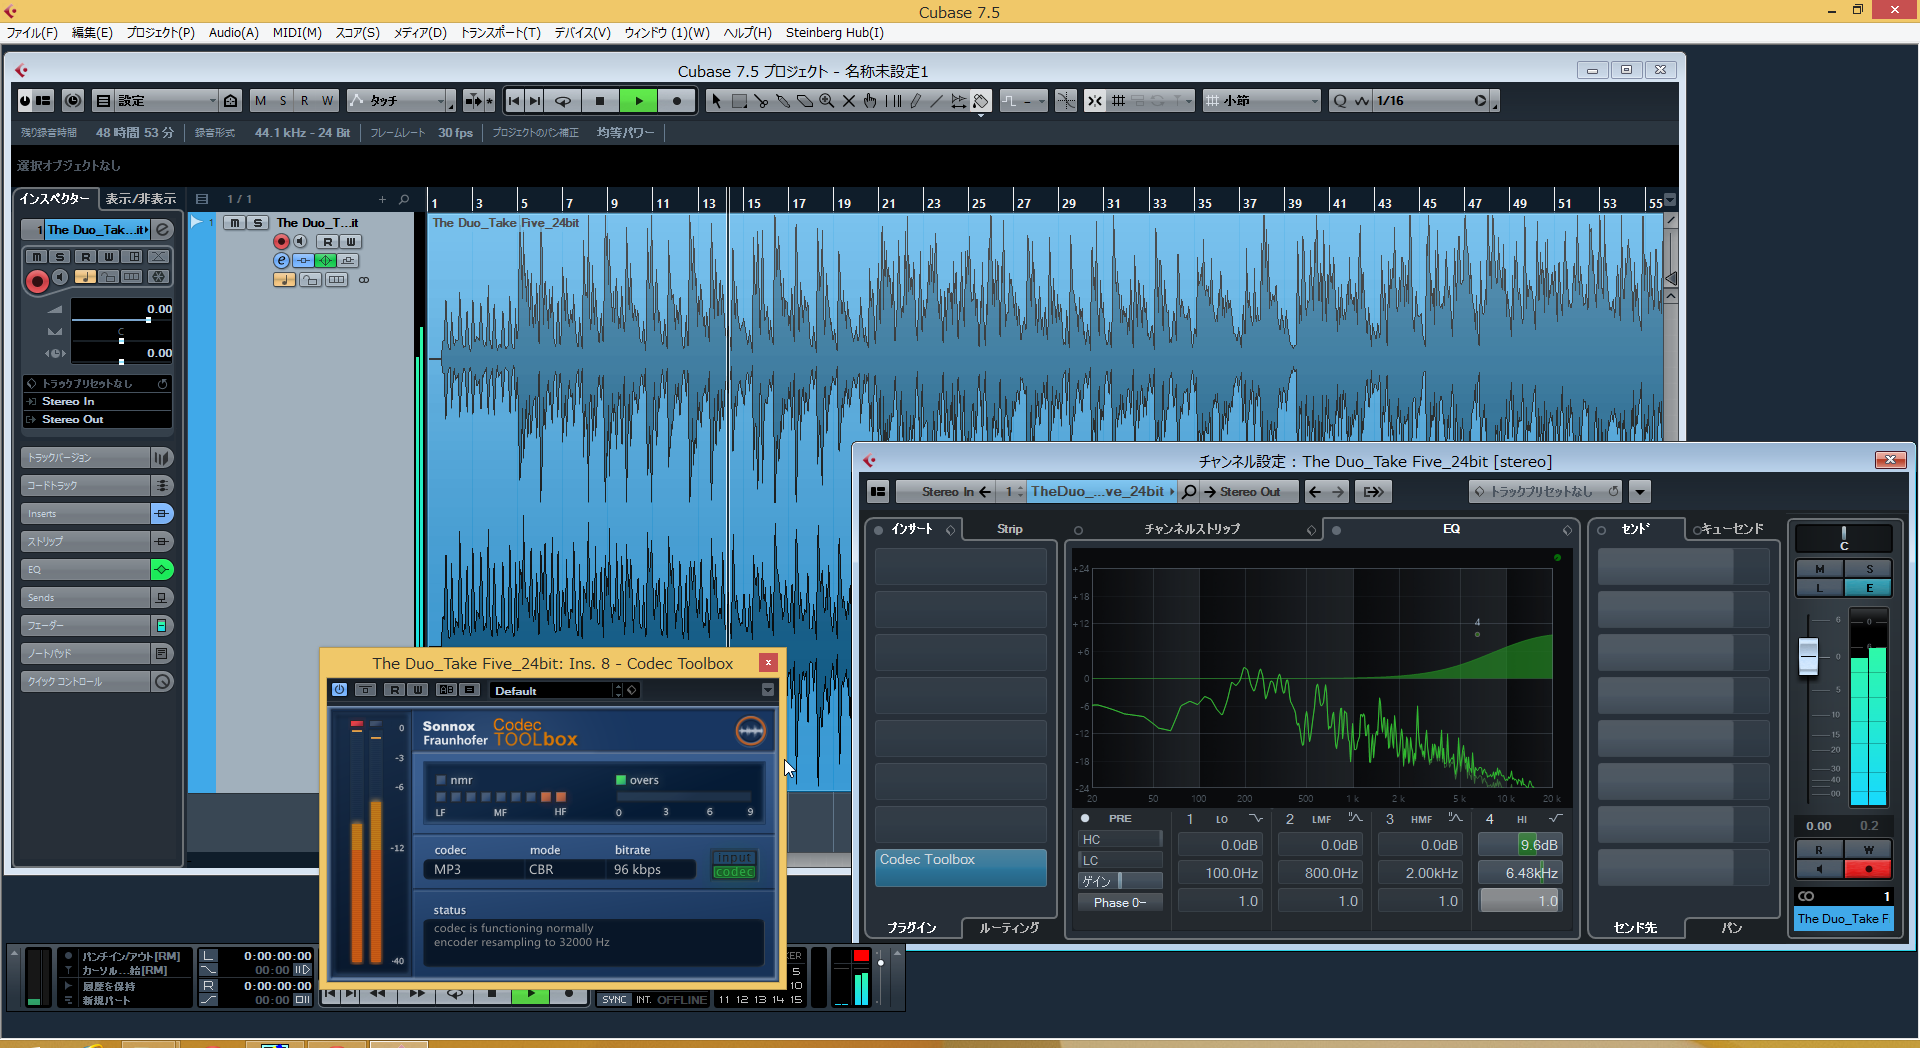1920x1048 pixels.
Task: Open the ファイル(F) menu
Action: point(32,32)
